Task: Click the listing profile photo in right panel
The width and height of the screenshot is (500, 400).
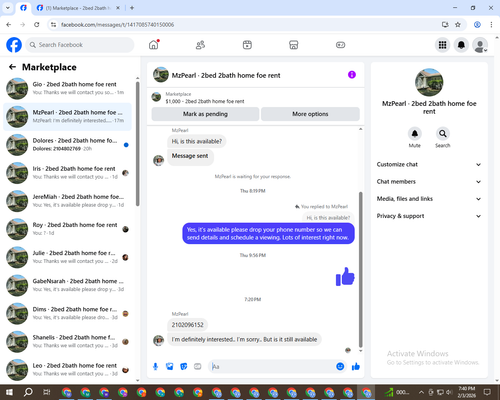Action: [x=429, y=82]
